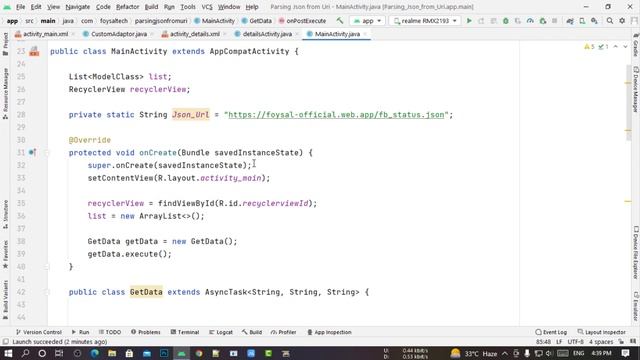
Task: Run the app with the green play icon
Action: pos(469,20)
